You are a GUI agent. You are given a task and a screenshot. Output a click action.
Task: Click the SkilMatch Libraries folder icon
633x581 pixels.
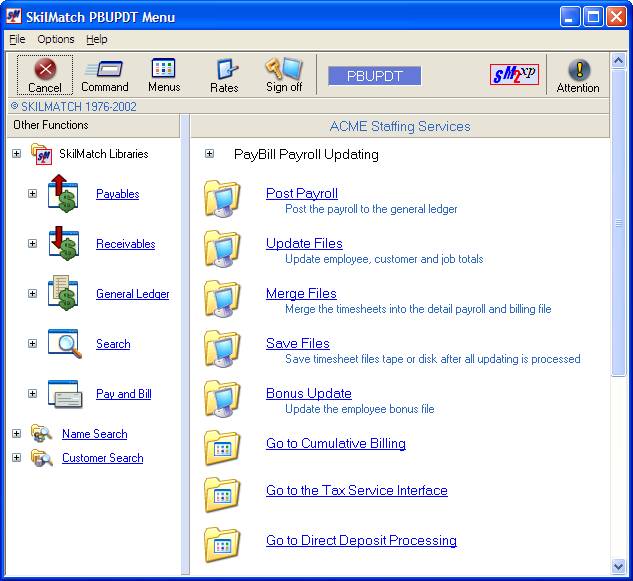(42, 154)
